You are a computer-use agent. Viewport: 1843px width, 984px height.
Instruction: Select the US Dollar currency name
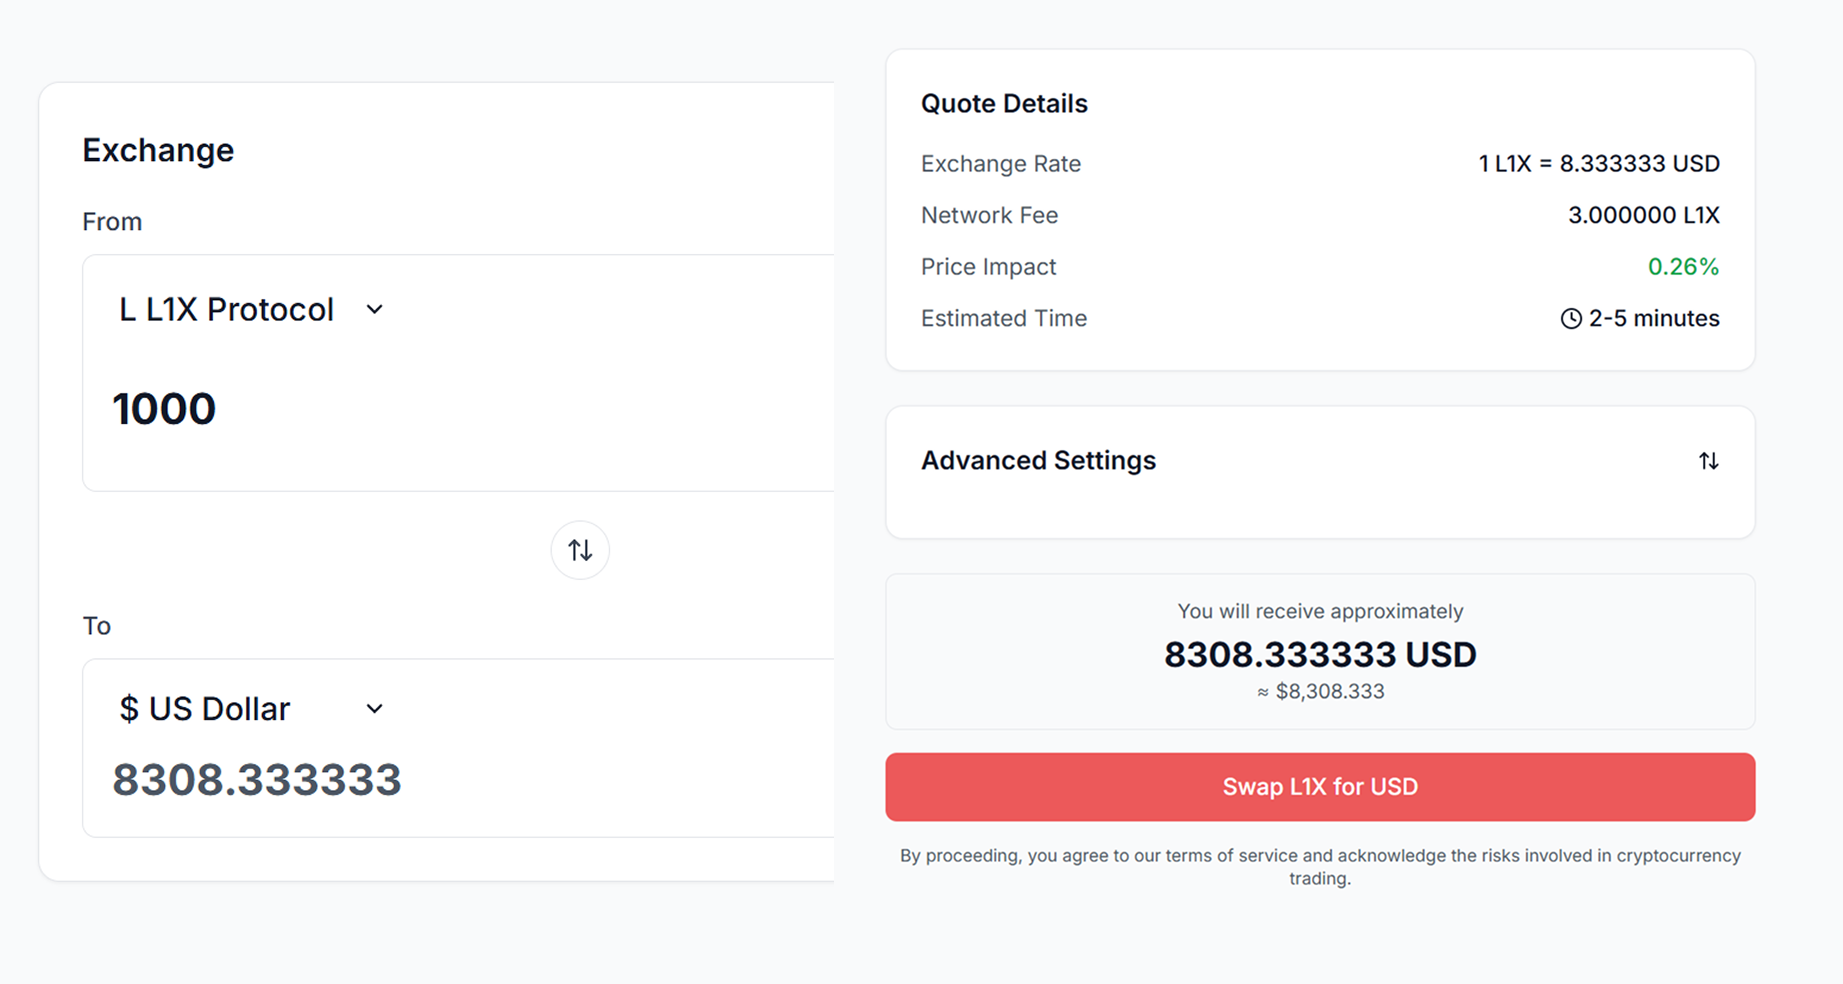click(219, 709)
